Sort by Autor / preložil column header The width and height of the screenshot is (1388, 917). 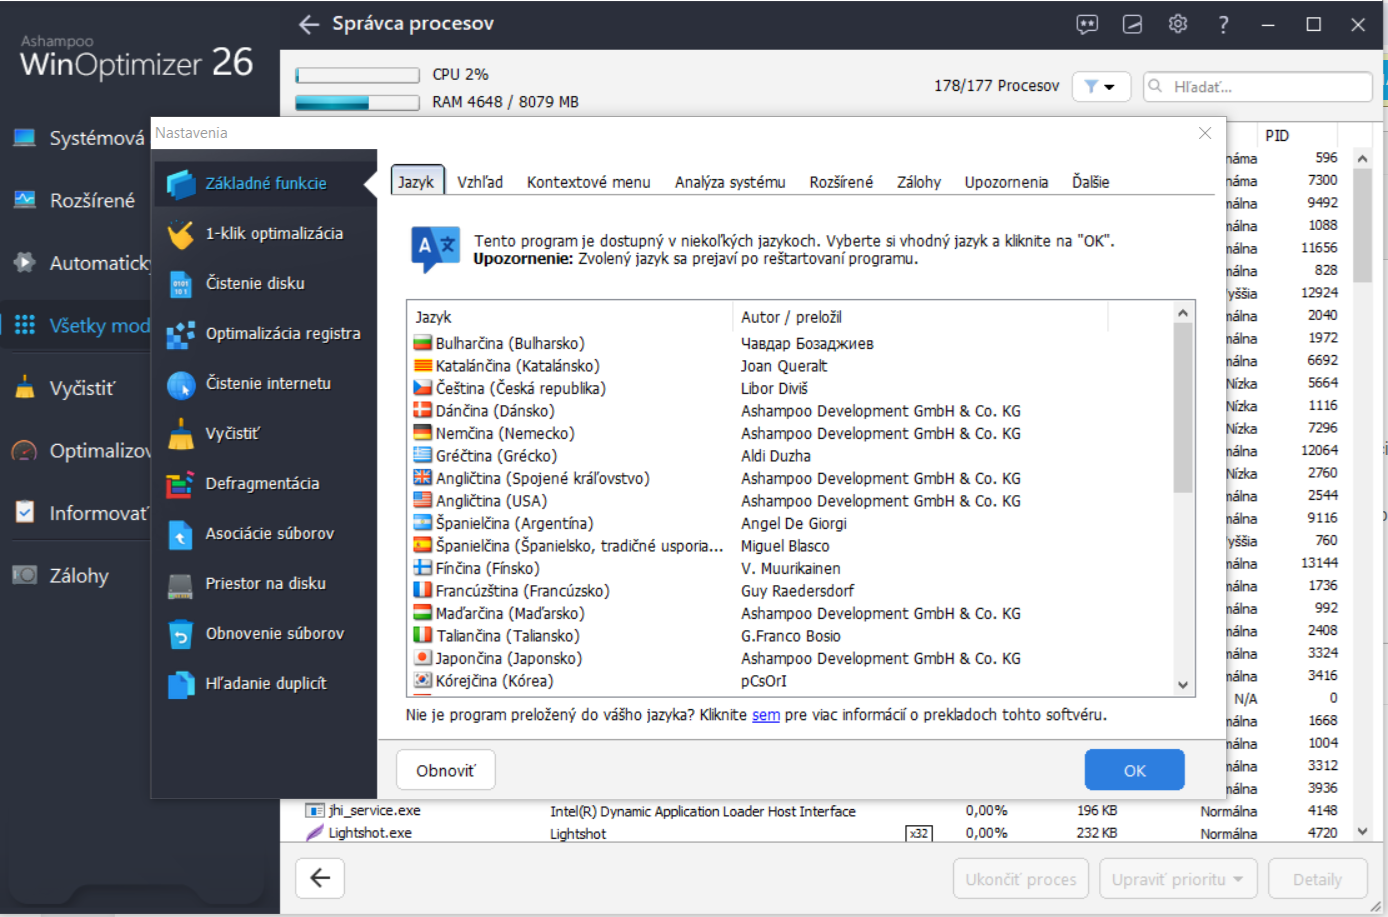(x=920, y=317)
